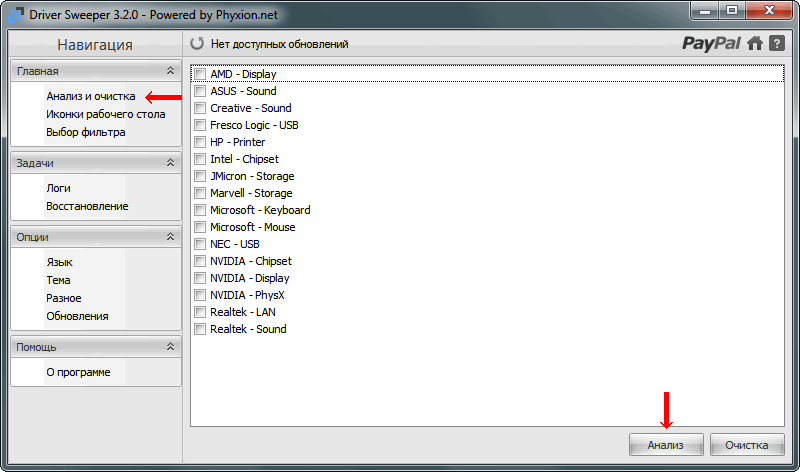The width and height of the screenshot is (800, 472).
Task: Select the Creative - Sound checkbox
Action: coord(200,109)
